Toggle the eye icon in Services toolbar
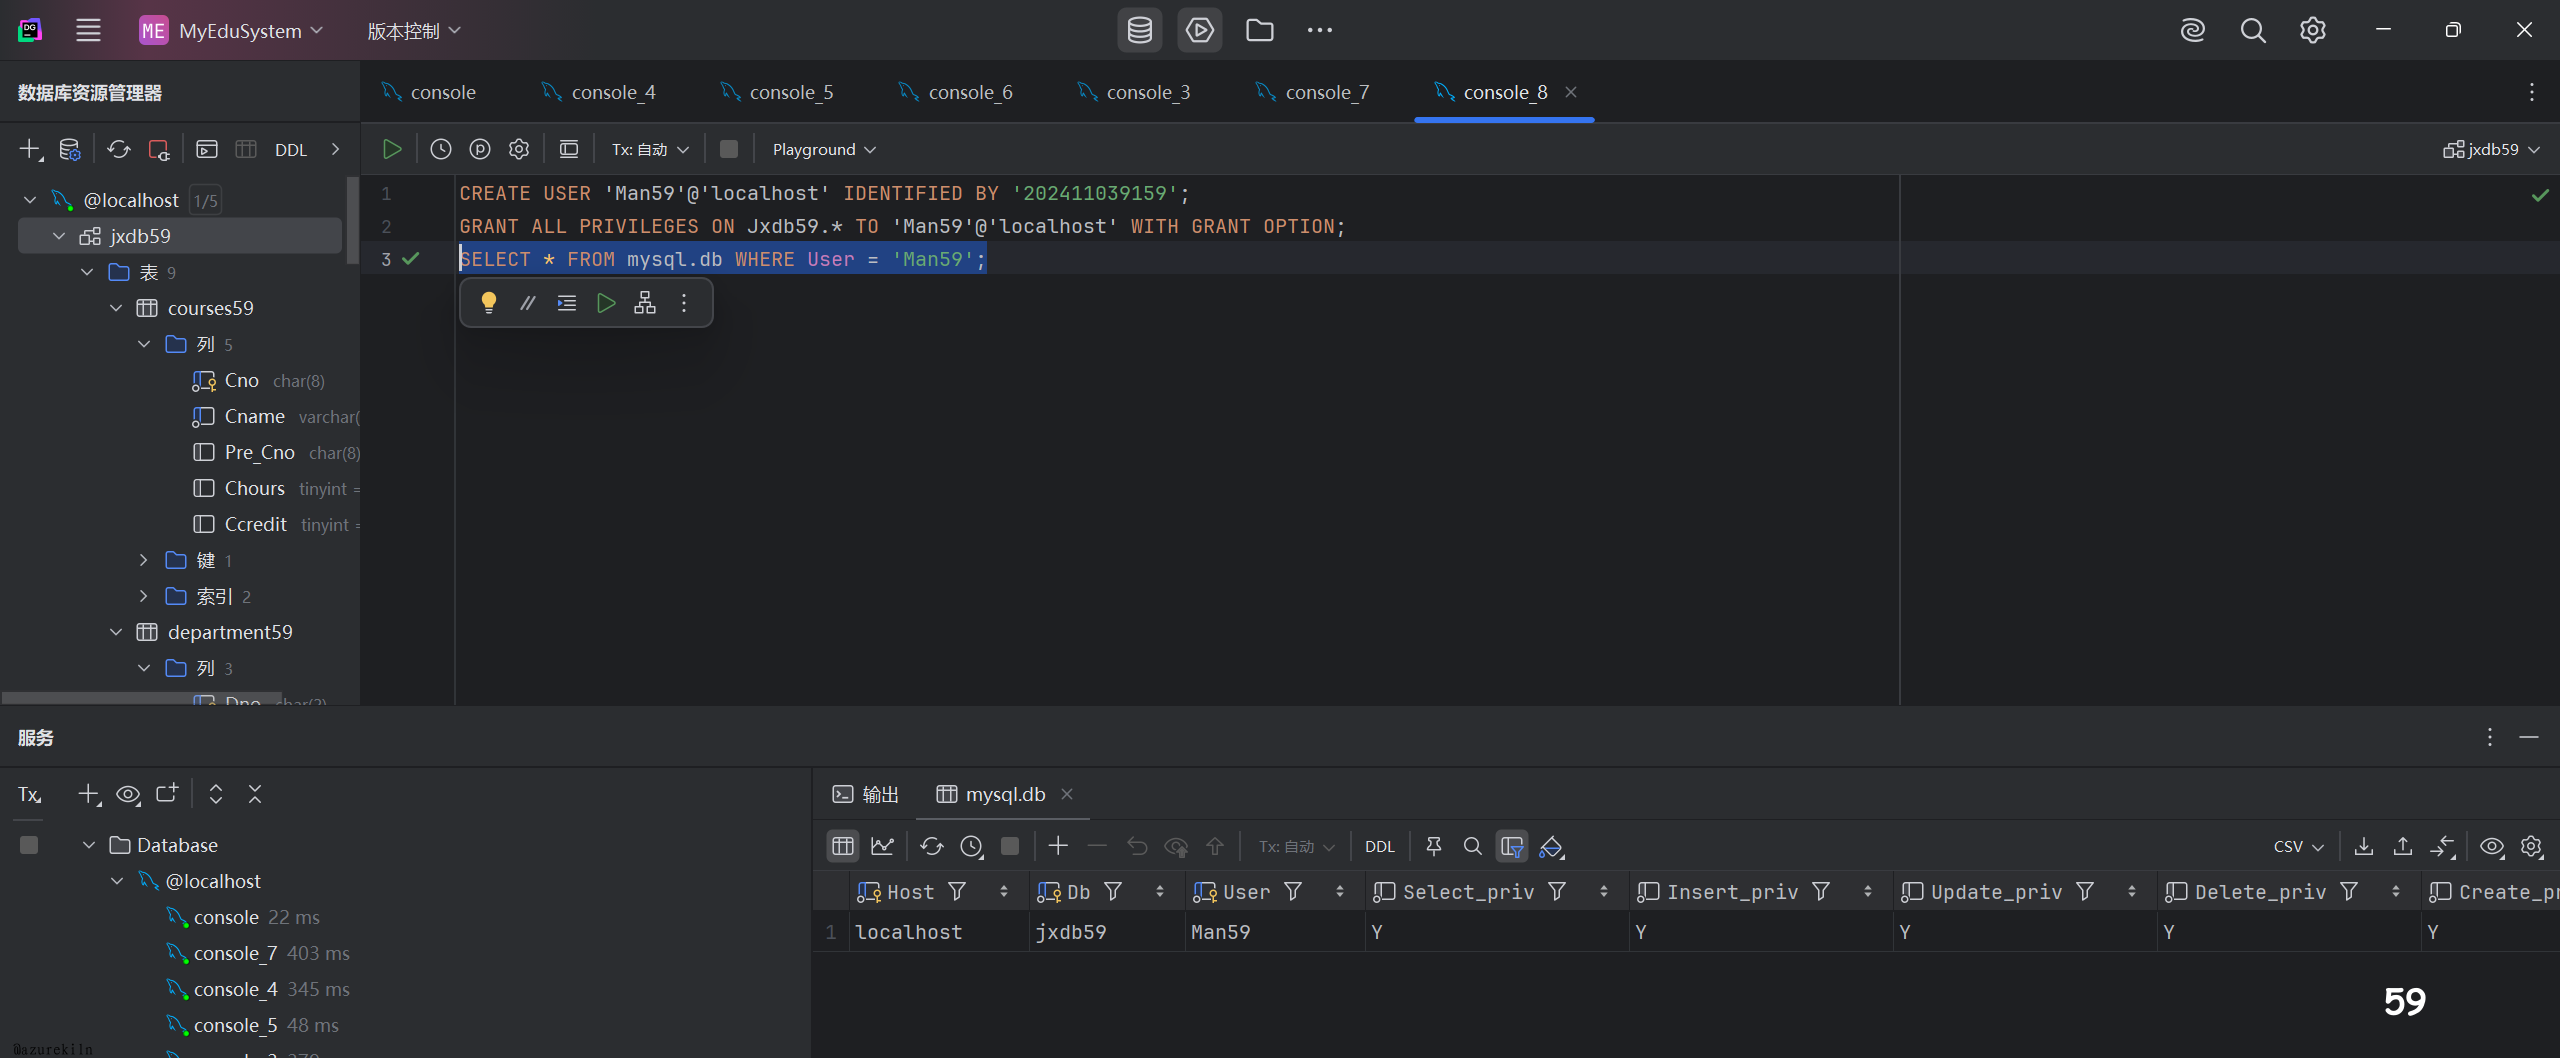 coord(128,794)
